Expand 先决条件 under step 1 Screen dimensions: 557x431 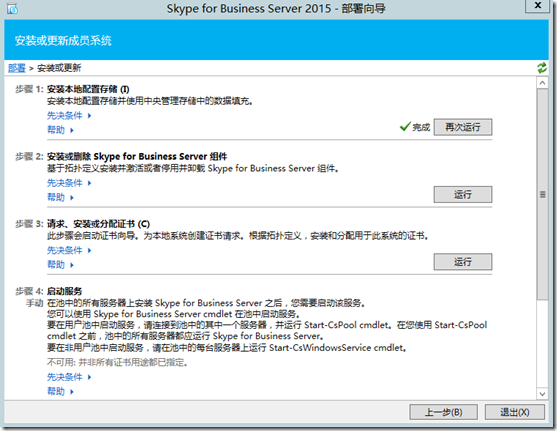coord(69,115)
